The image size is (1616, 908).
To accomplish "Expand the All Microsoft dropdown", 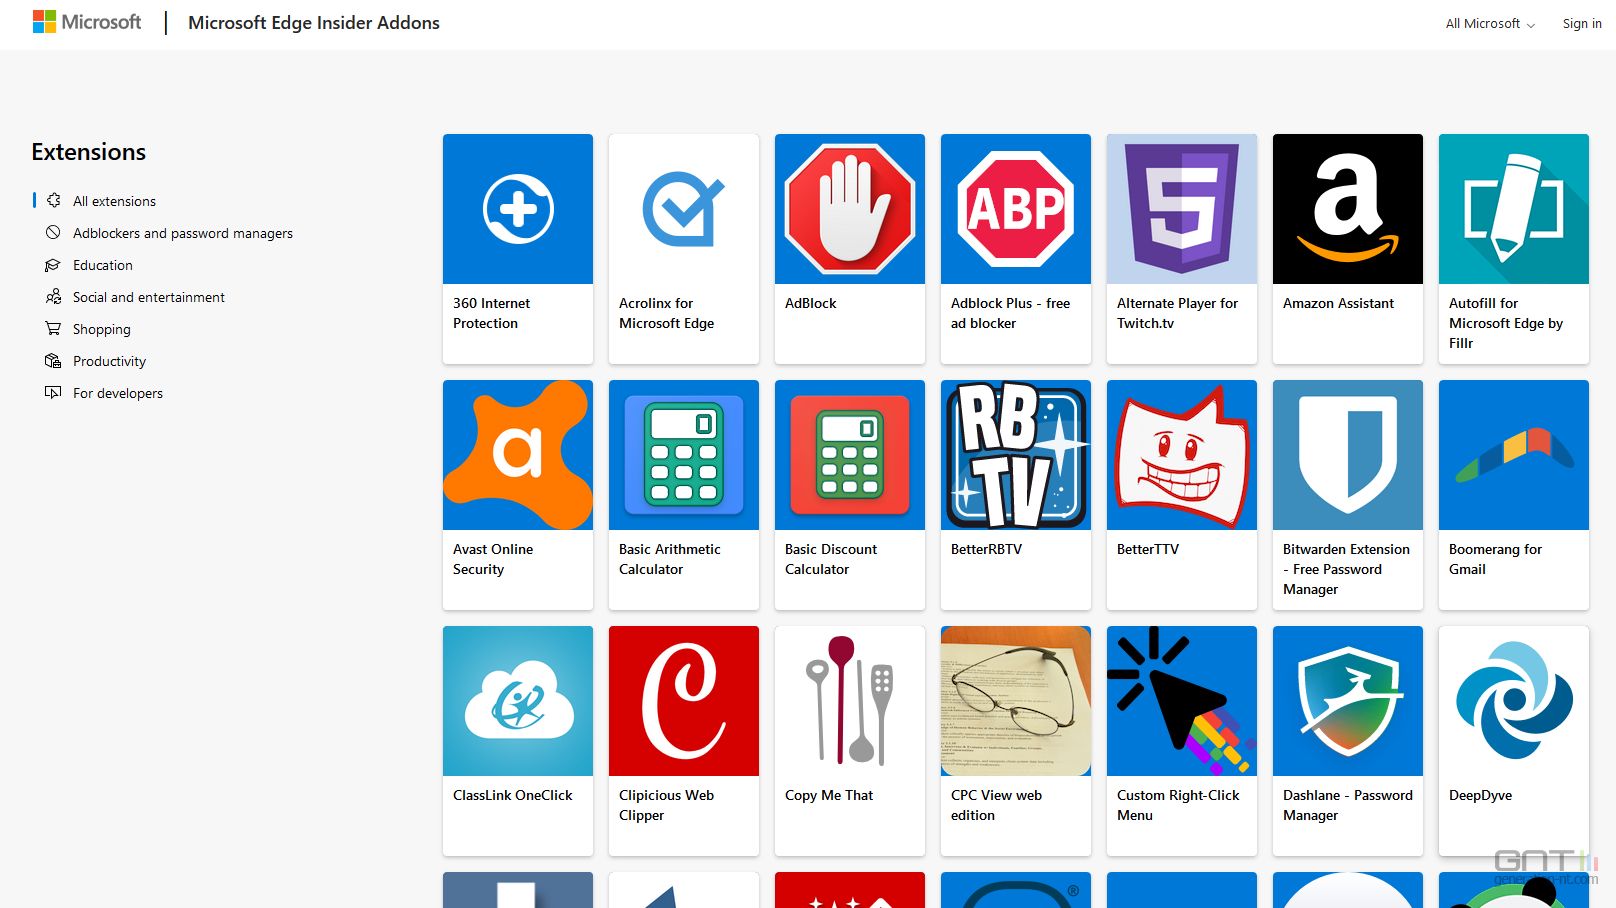I will [x=1490, y=23].
